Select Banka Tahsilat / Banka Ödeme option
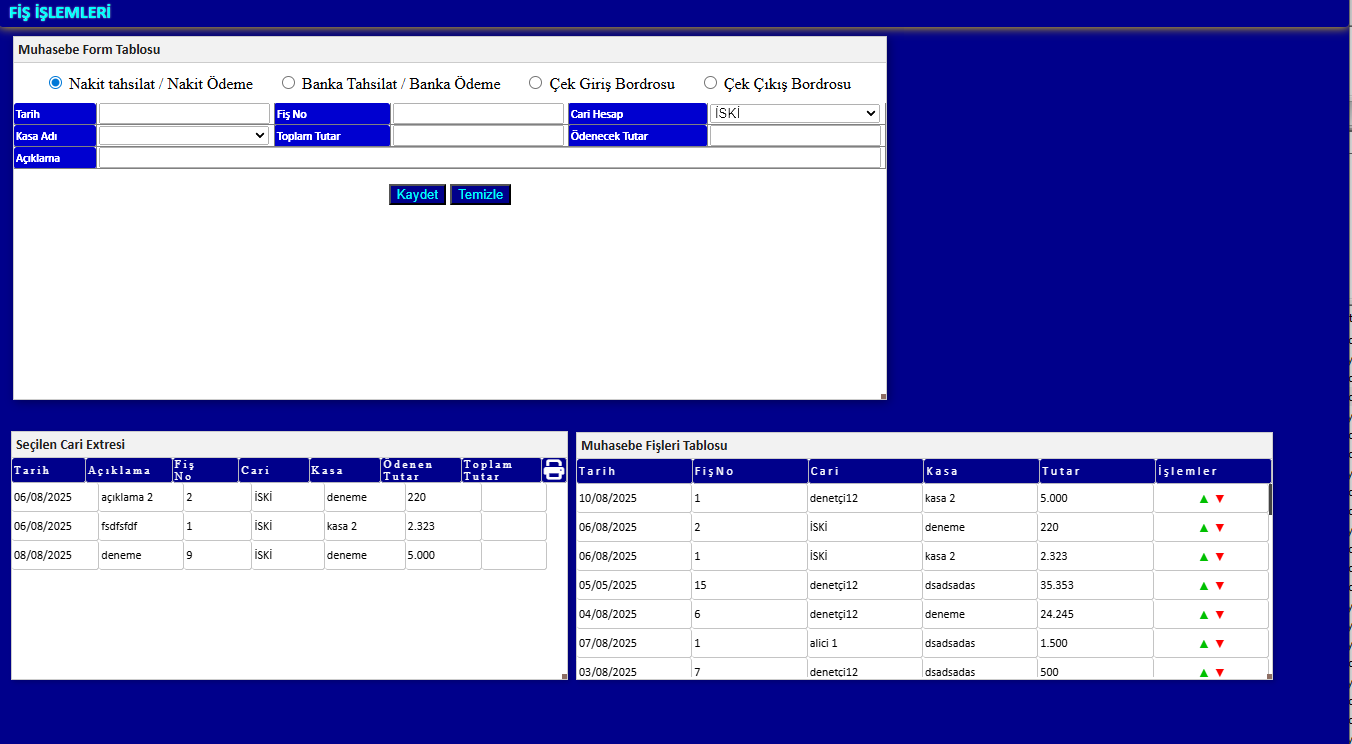The width and height of the screenshot is (1352, 744). tap(289, 83)
